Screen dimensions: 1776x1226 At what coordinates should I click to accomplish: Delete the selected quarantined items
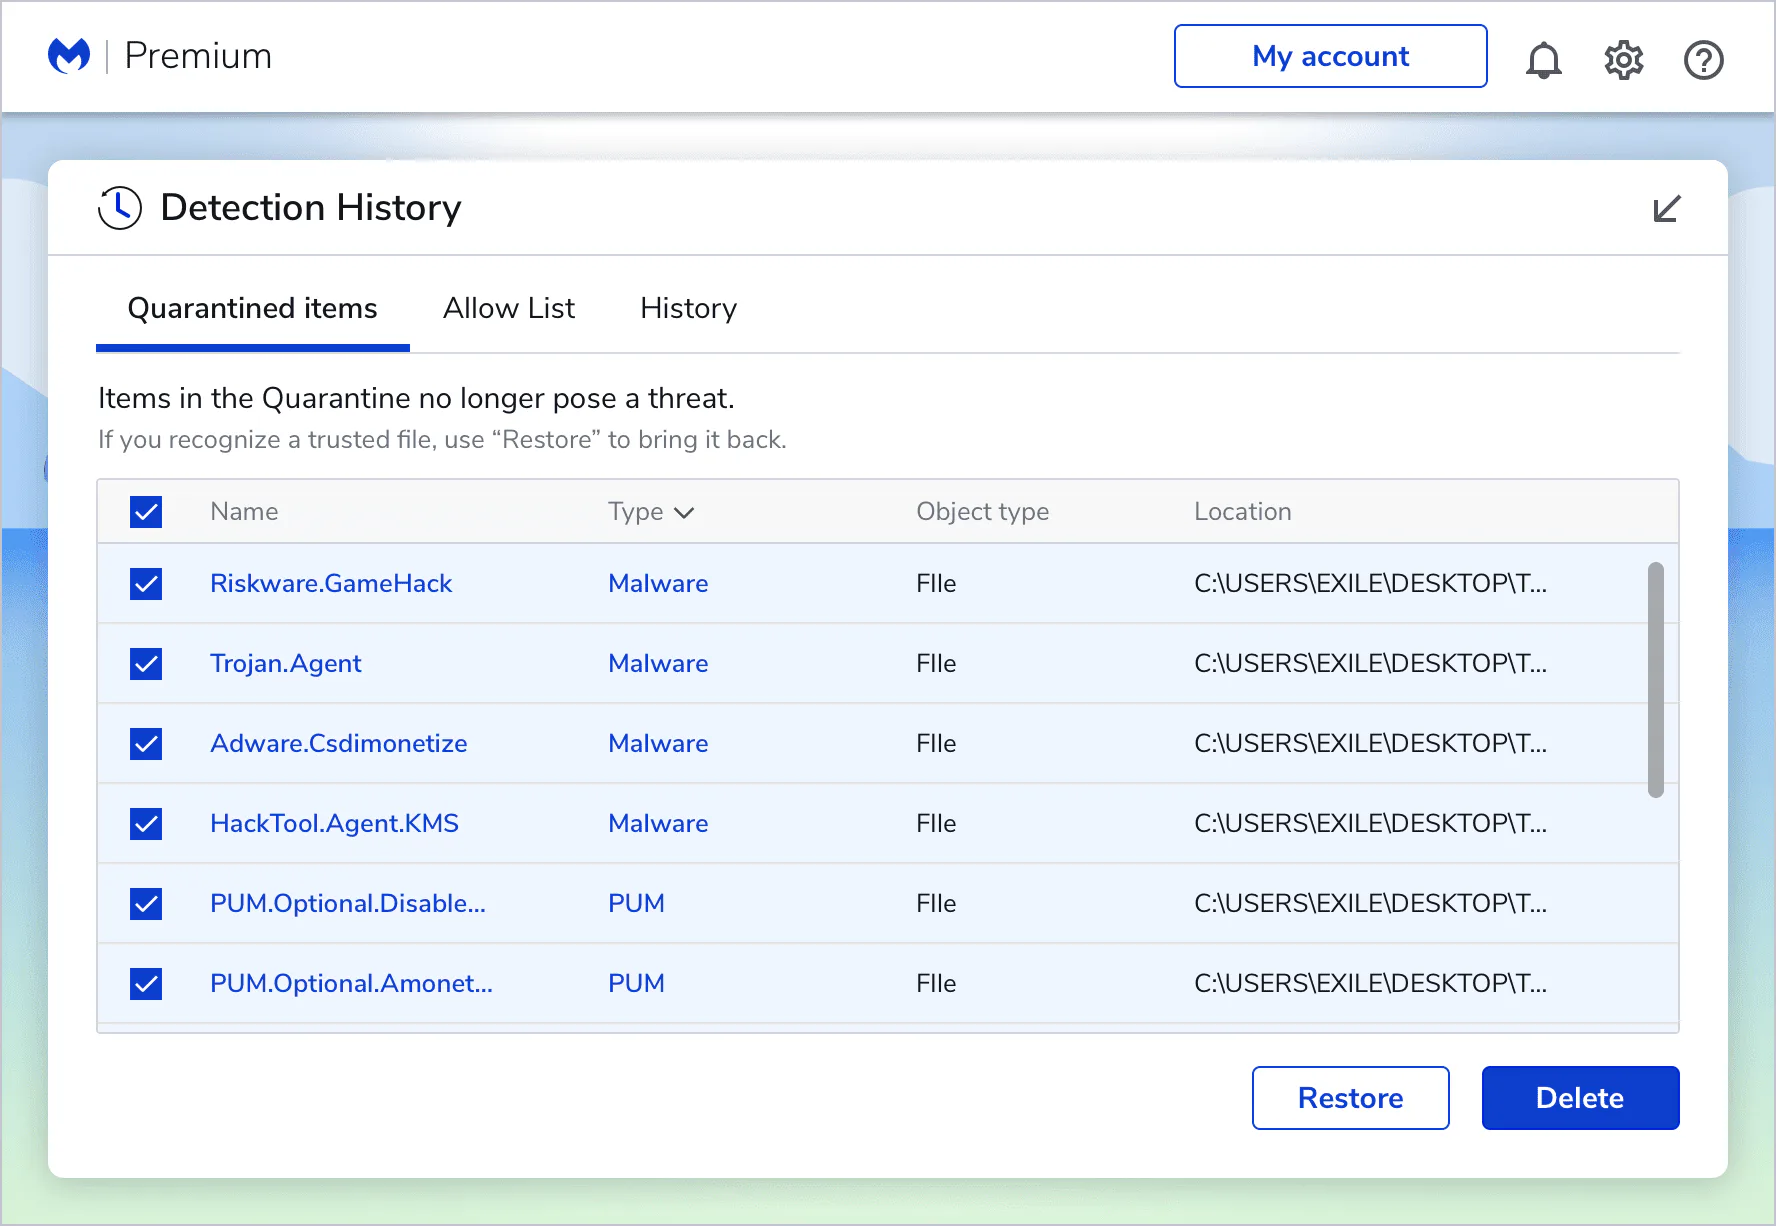point(1580,1098)
